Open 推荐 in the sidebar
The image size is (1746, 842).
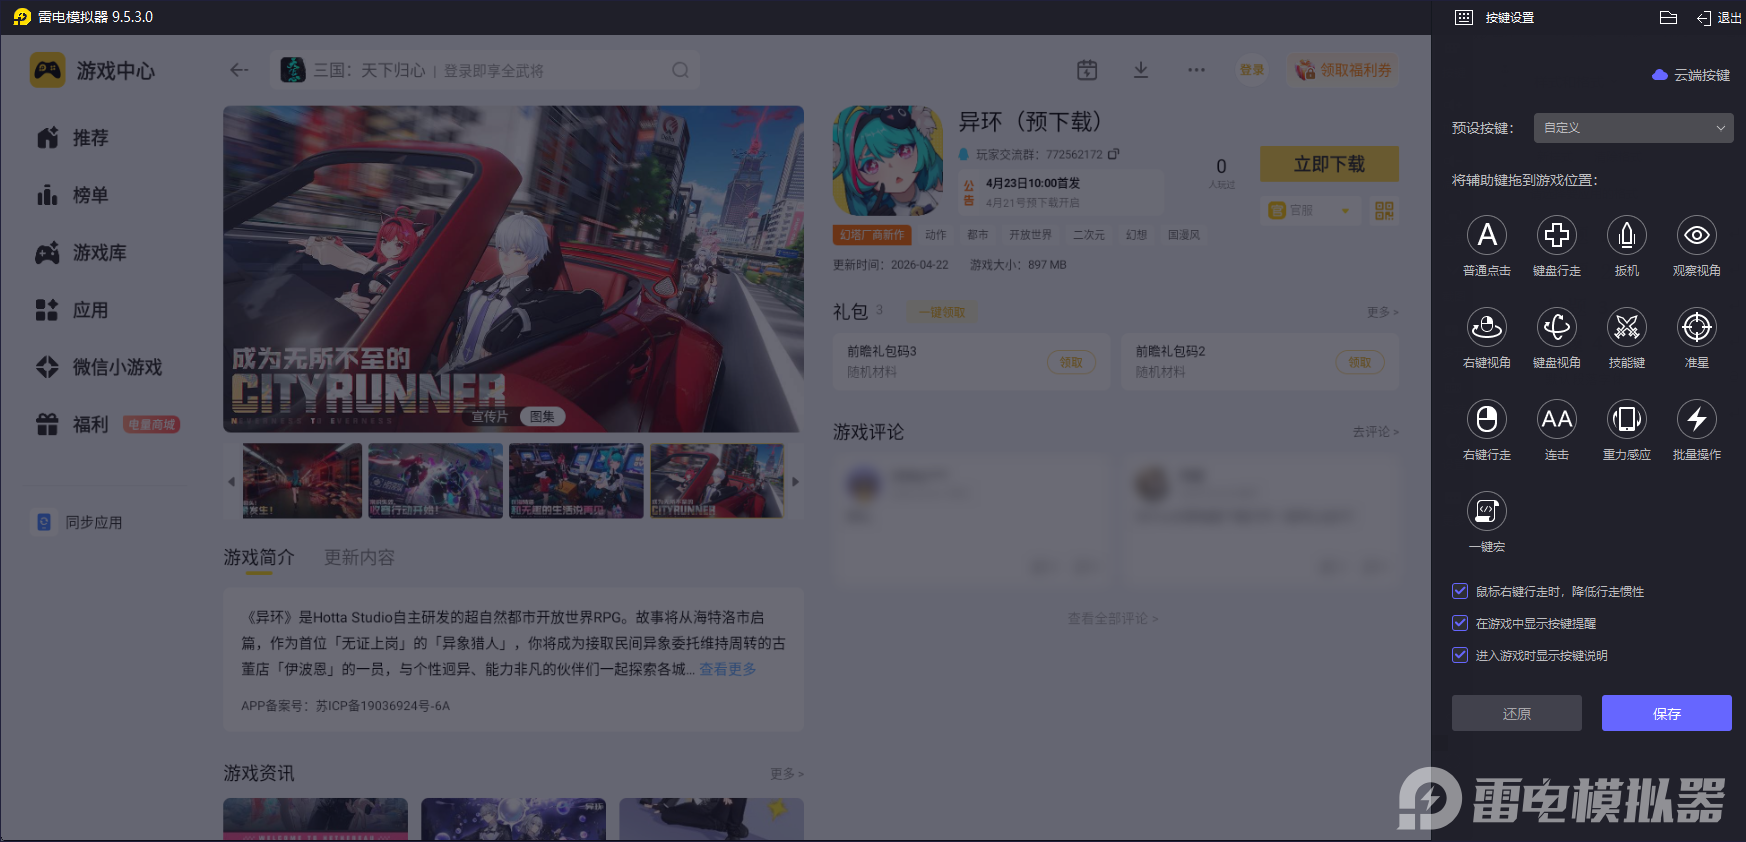[72, 138]
